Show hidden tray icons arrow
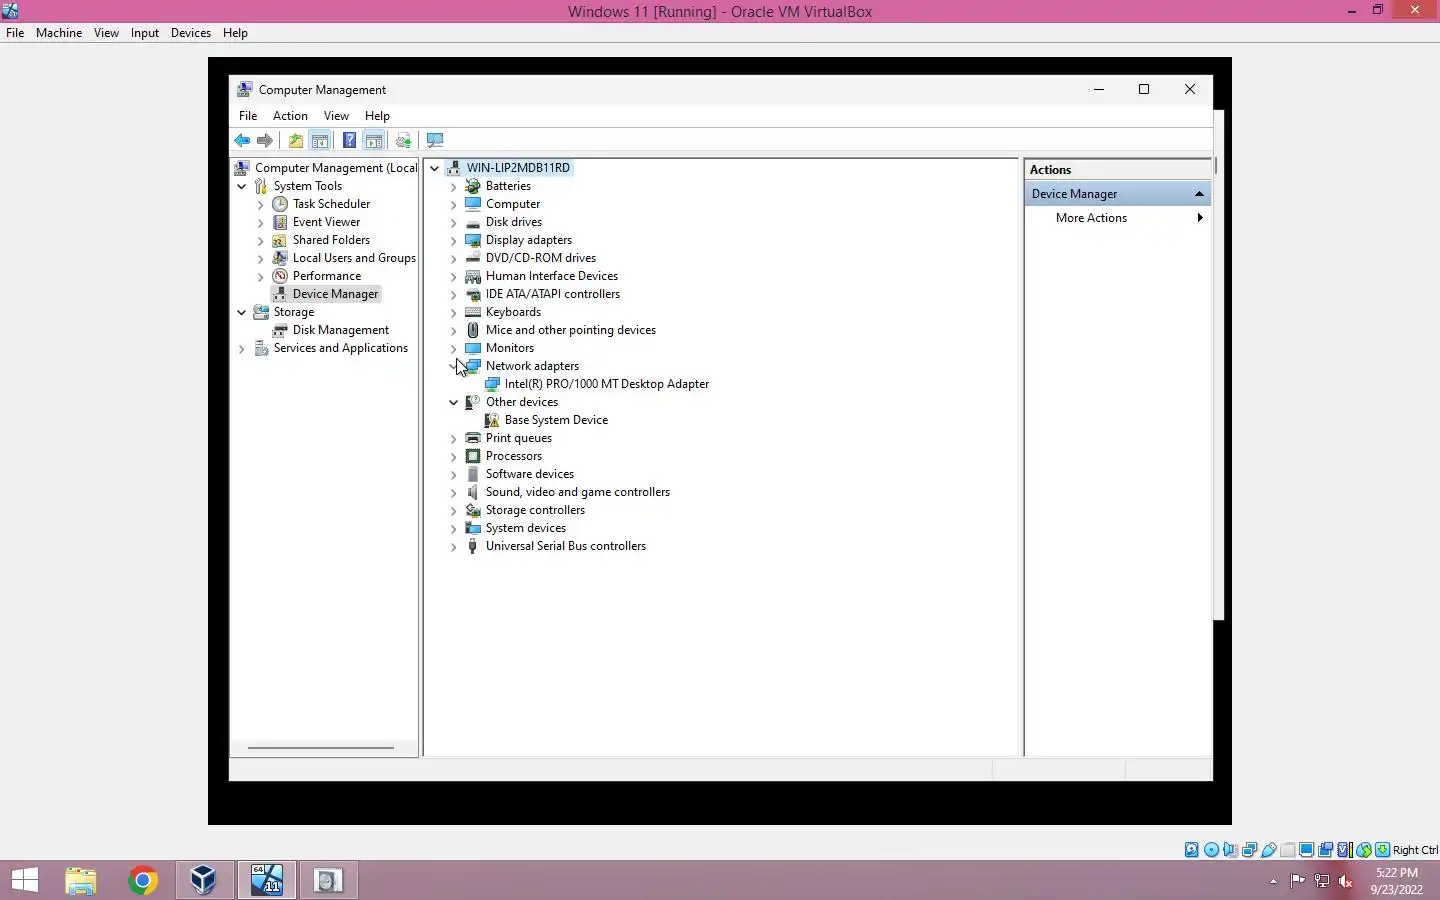 tap(1273, 881)
